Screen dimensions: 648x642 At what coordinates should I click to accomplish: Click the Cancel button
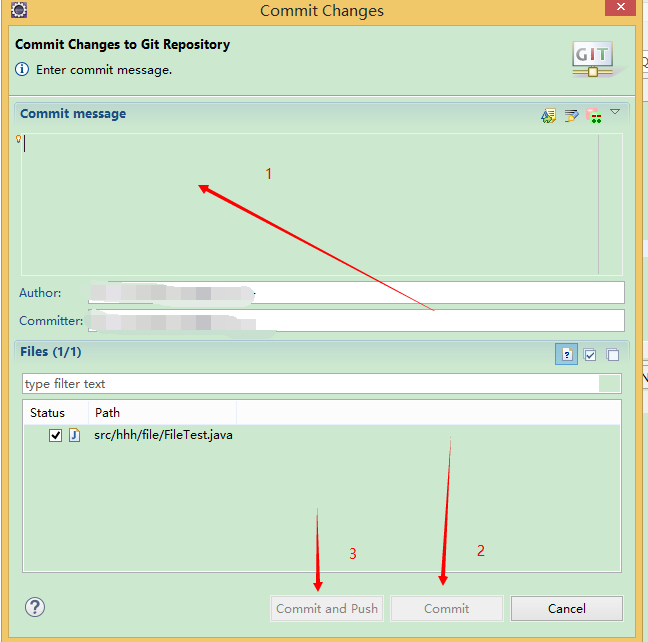pos(567,609)
